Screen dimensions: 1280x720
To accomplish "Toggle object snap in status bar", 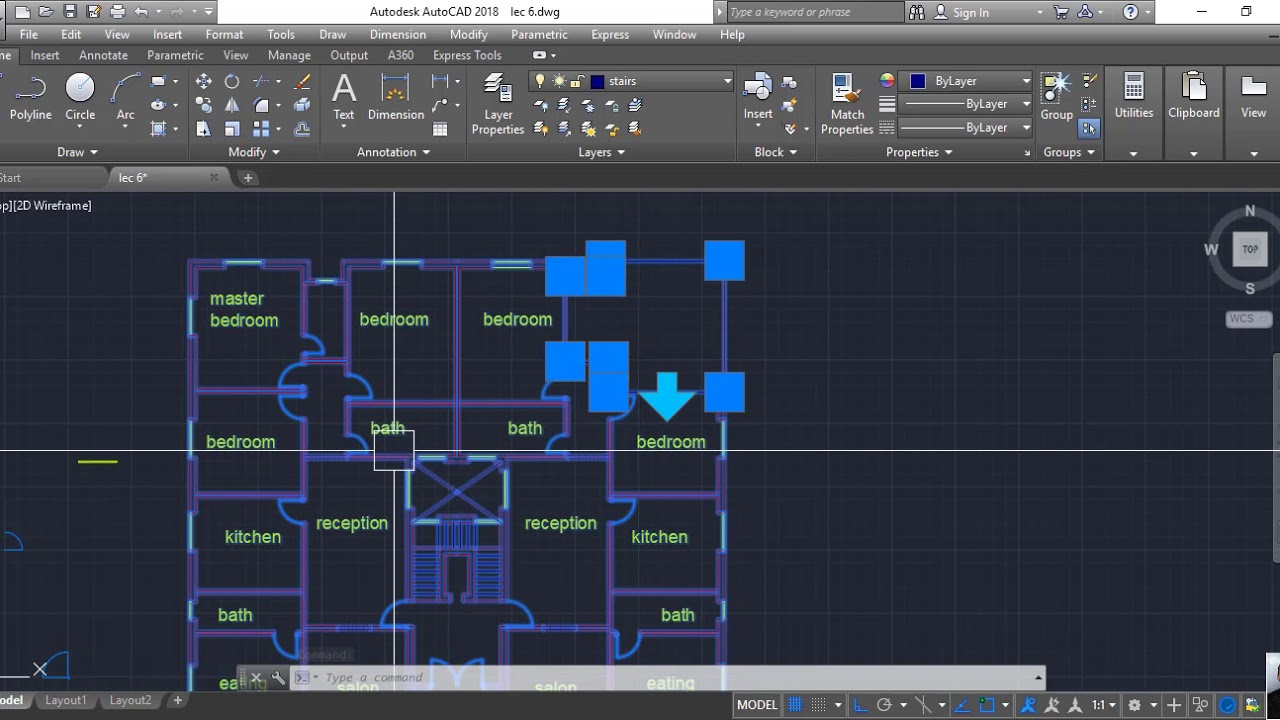I will pyautogui.click(x=987, y=705).
